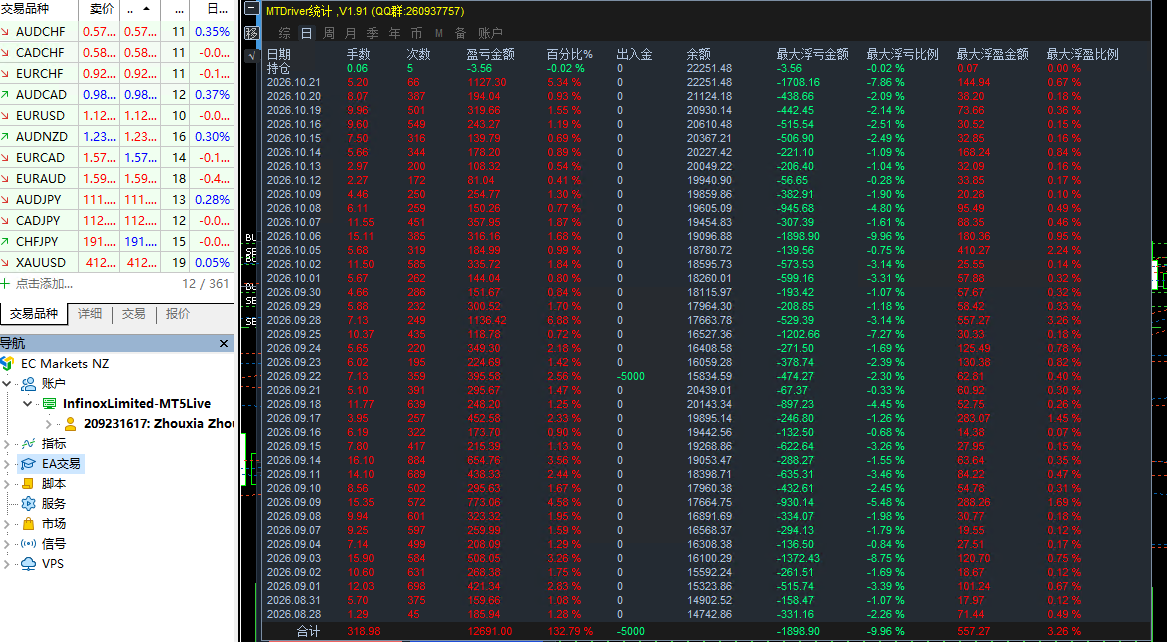Viewport: 1167px width, 642px height.
Task: Expand the 脚本 scripts node
Action: click(7, 484)
